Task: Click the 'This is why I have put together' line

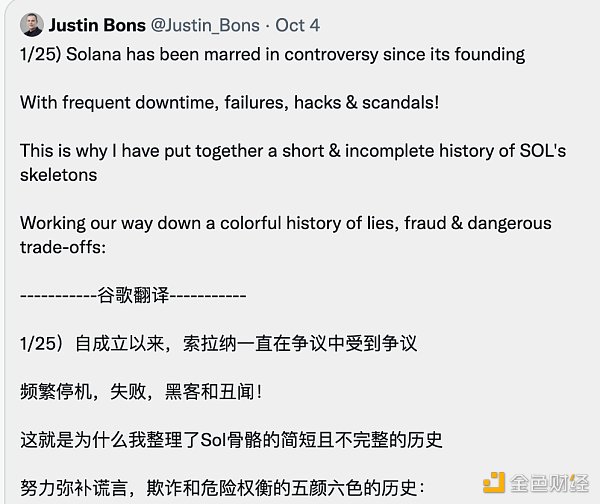Action: 293,151
